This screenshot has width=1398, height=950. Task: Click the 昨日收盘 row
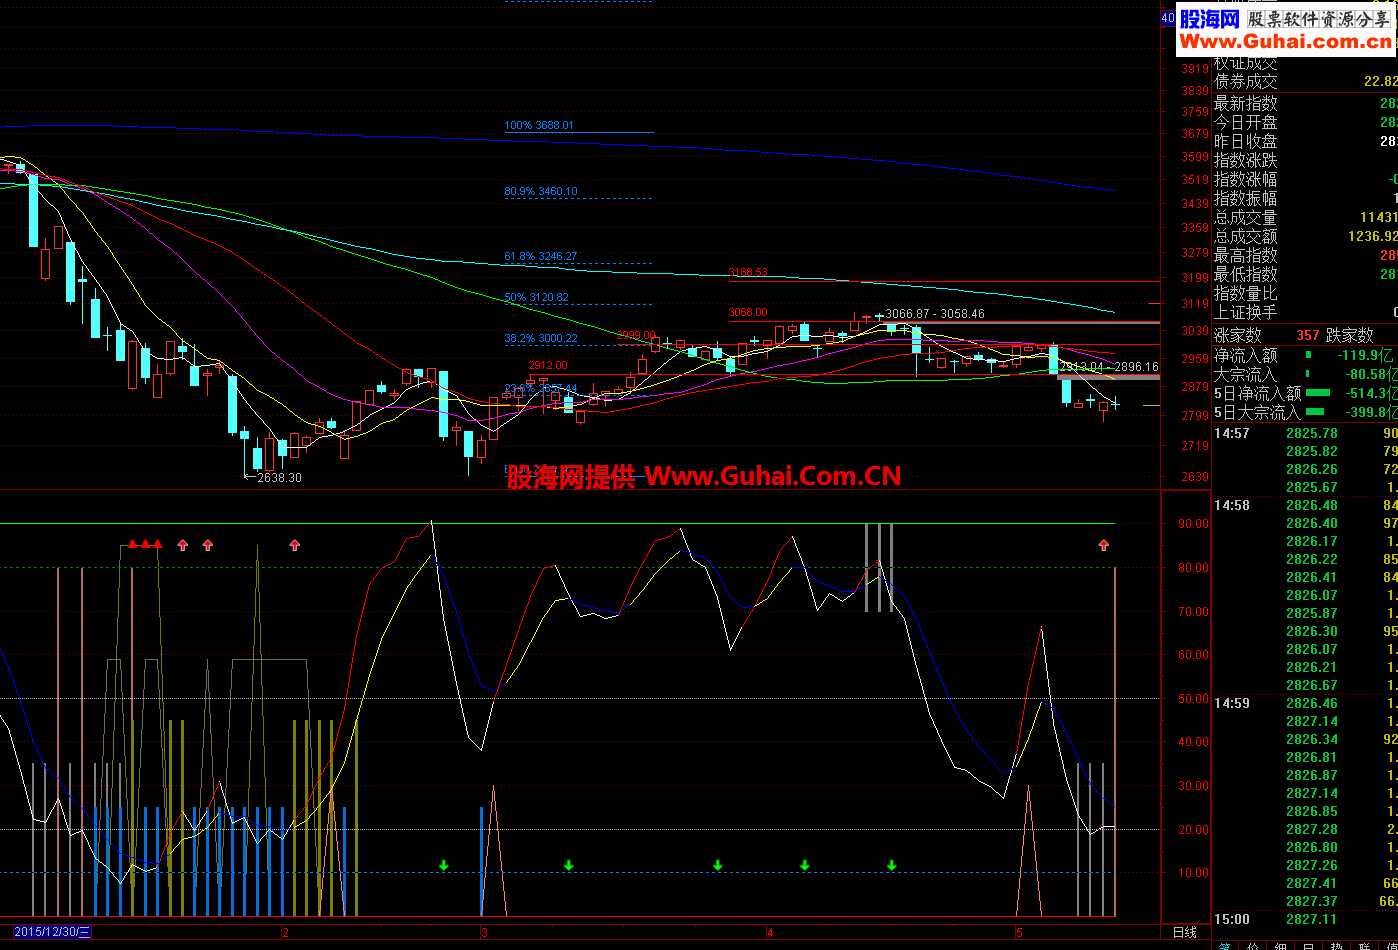click(x=1305, y=141)
